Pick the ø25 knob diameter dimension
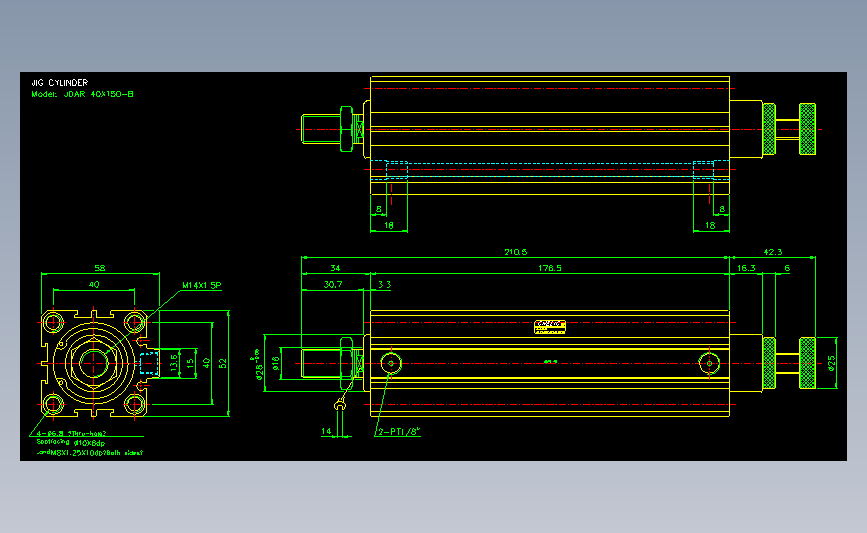 831,363
